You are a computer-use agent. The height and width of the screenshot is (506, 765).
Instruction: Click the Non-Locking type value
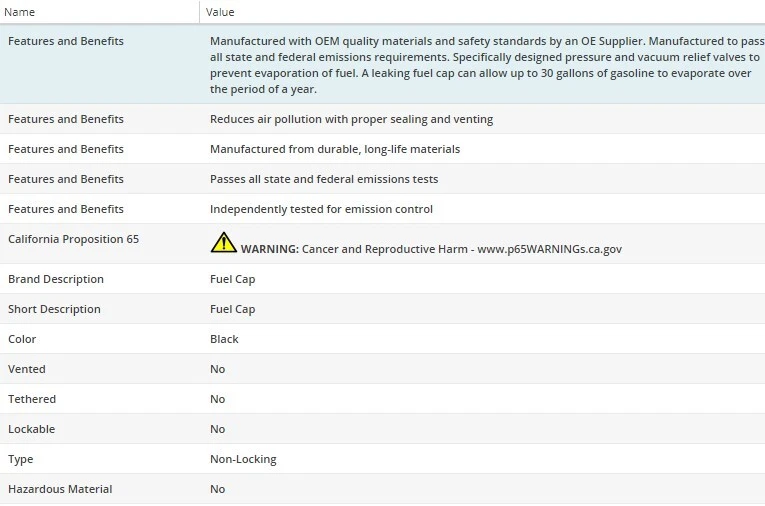243,459
